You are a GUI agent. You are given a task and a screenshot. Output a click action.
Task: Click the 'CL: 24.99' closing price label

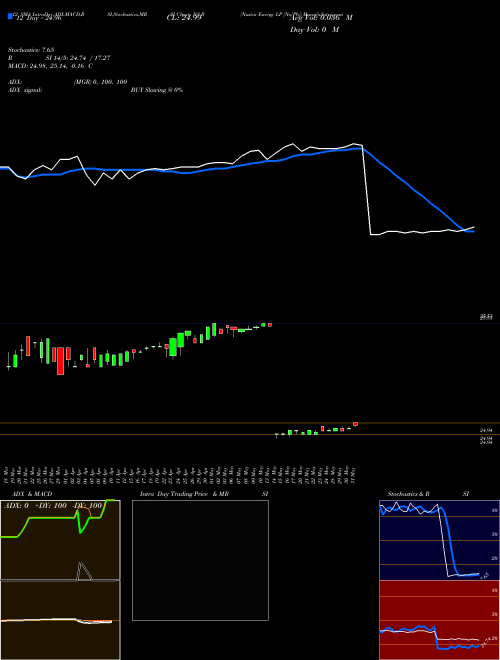[183, 19]
